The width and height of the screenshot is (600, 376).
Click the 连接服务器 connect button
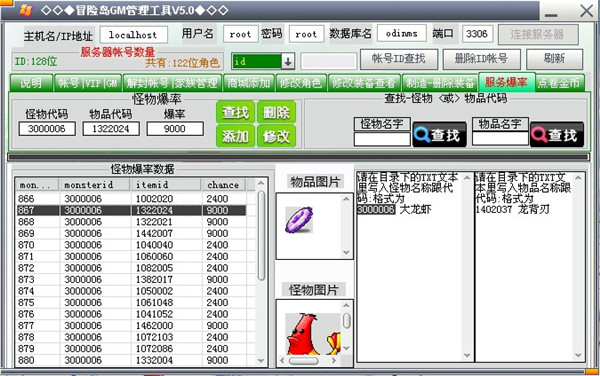538,34
